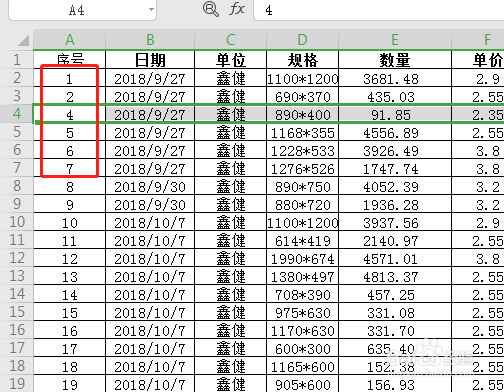Click serial number cell 8
The image size is (504, 392).
(69, 186)
